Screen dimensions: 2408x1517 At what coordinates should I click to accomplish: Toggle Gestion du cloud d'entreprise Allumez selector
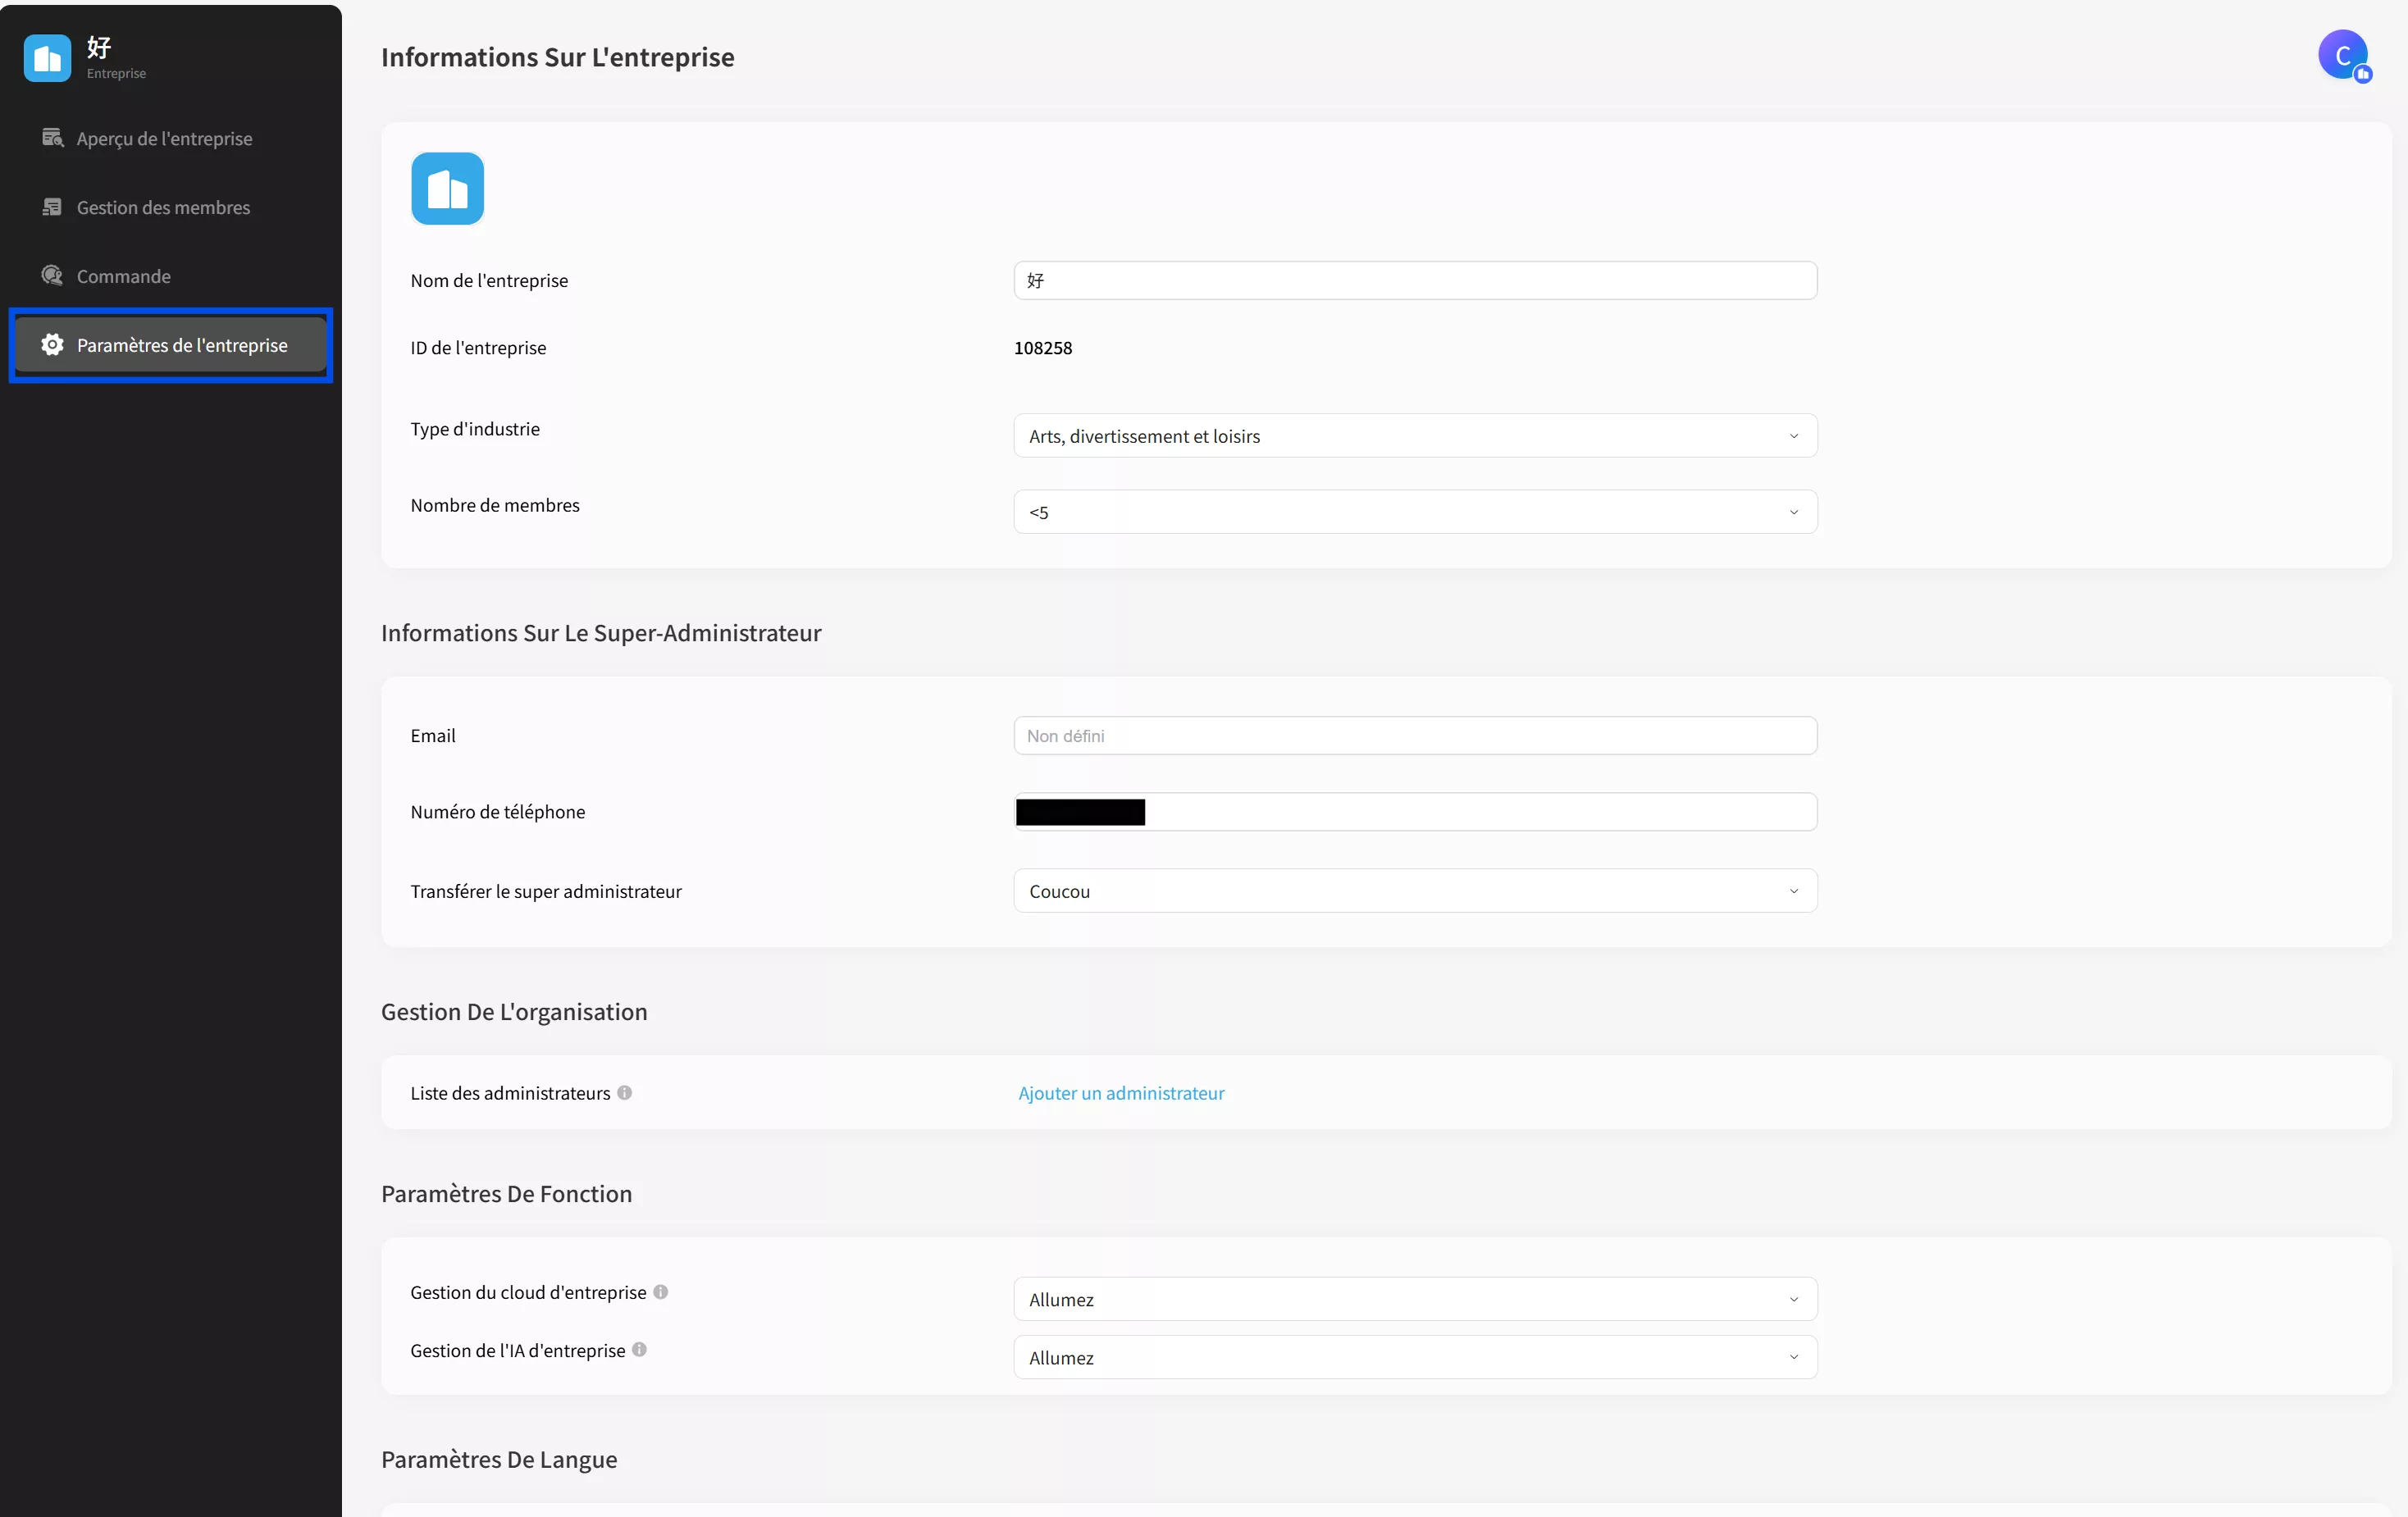(x=1415, y=1300)
